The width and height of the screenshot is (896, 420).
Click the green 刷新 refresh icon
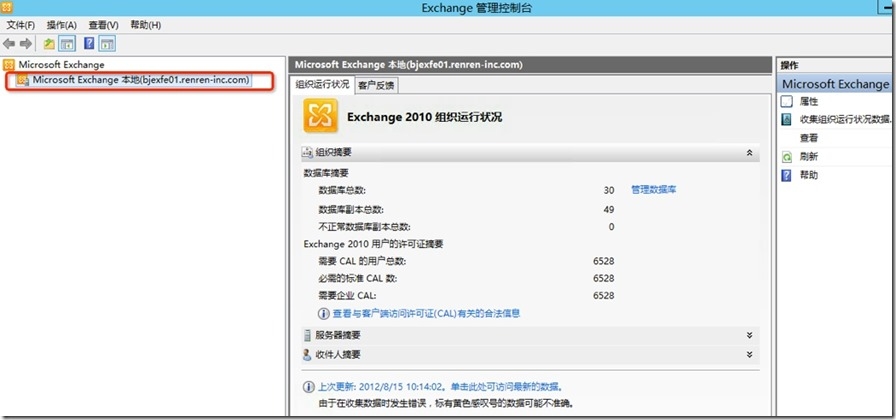click(x=787, y=157)
